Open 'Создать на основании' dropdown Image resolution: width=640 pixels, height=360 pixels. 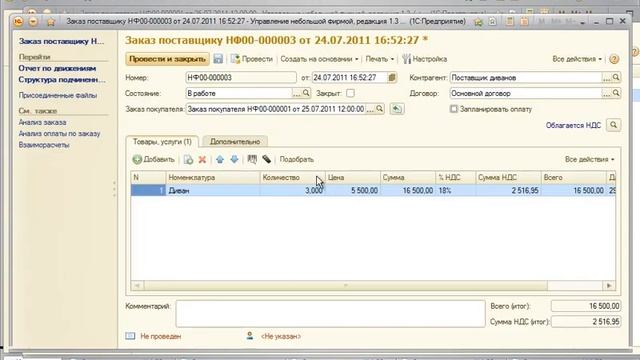pos(319,59)
